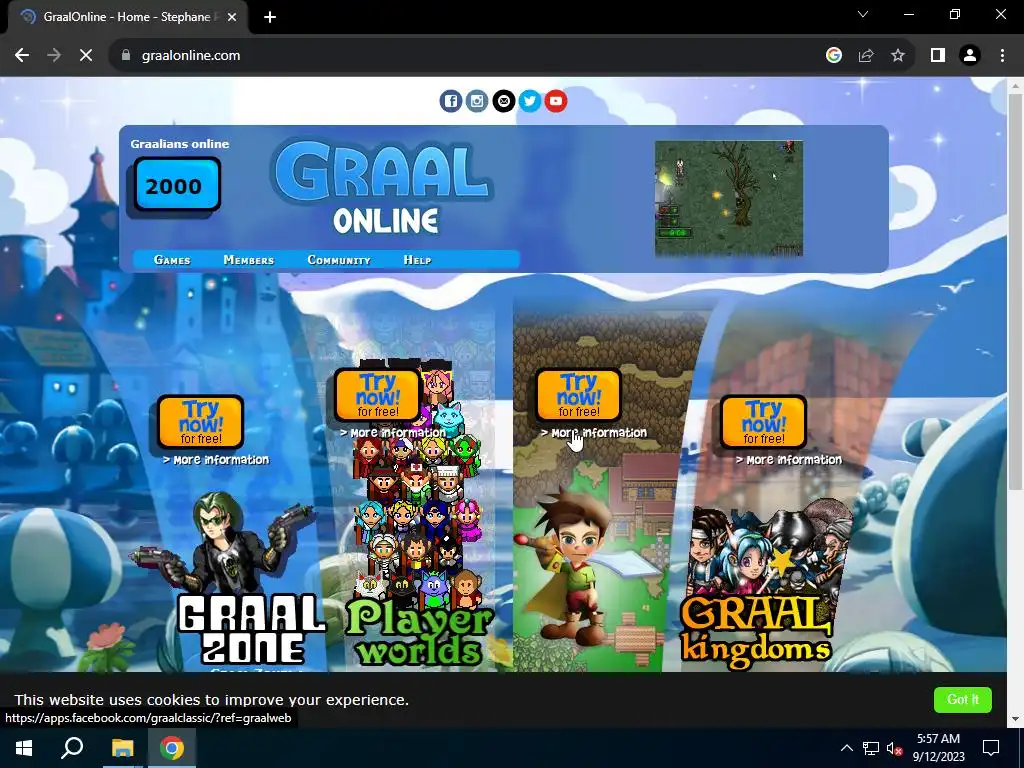1024x768 pixels.
Task: Open Chrome three-dot menu
Action: 1002,56
